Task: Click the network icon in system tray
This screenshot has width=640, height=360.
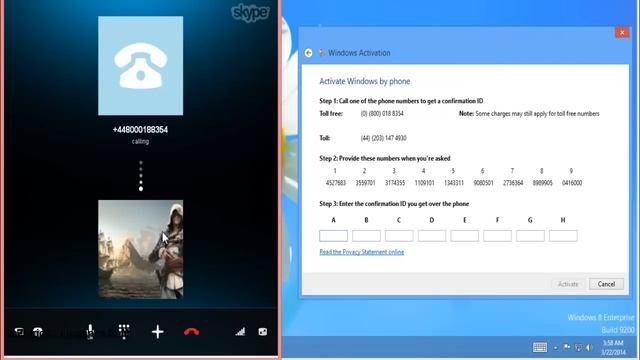Action: pyautogui.click(x=578, y=347)
